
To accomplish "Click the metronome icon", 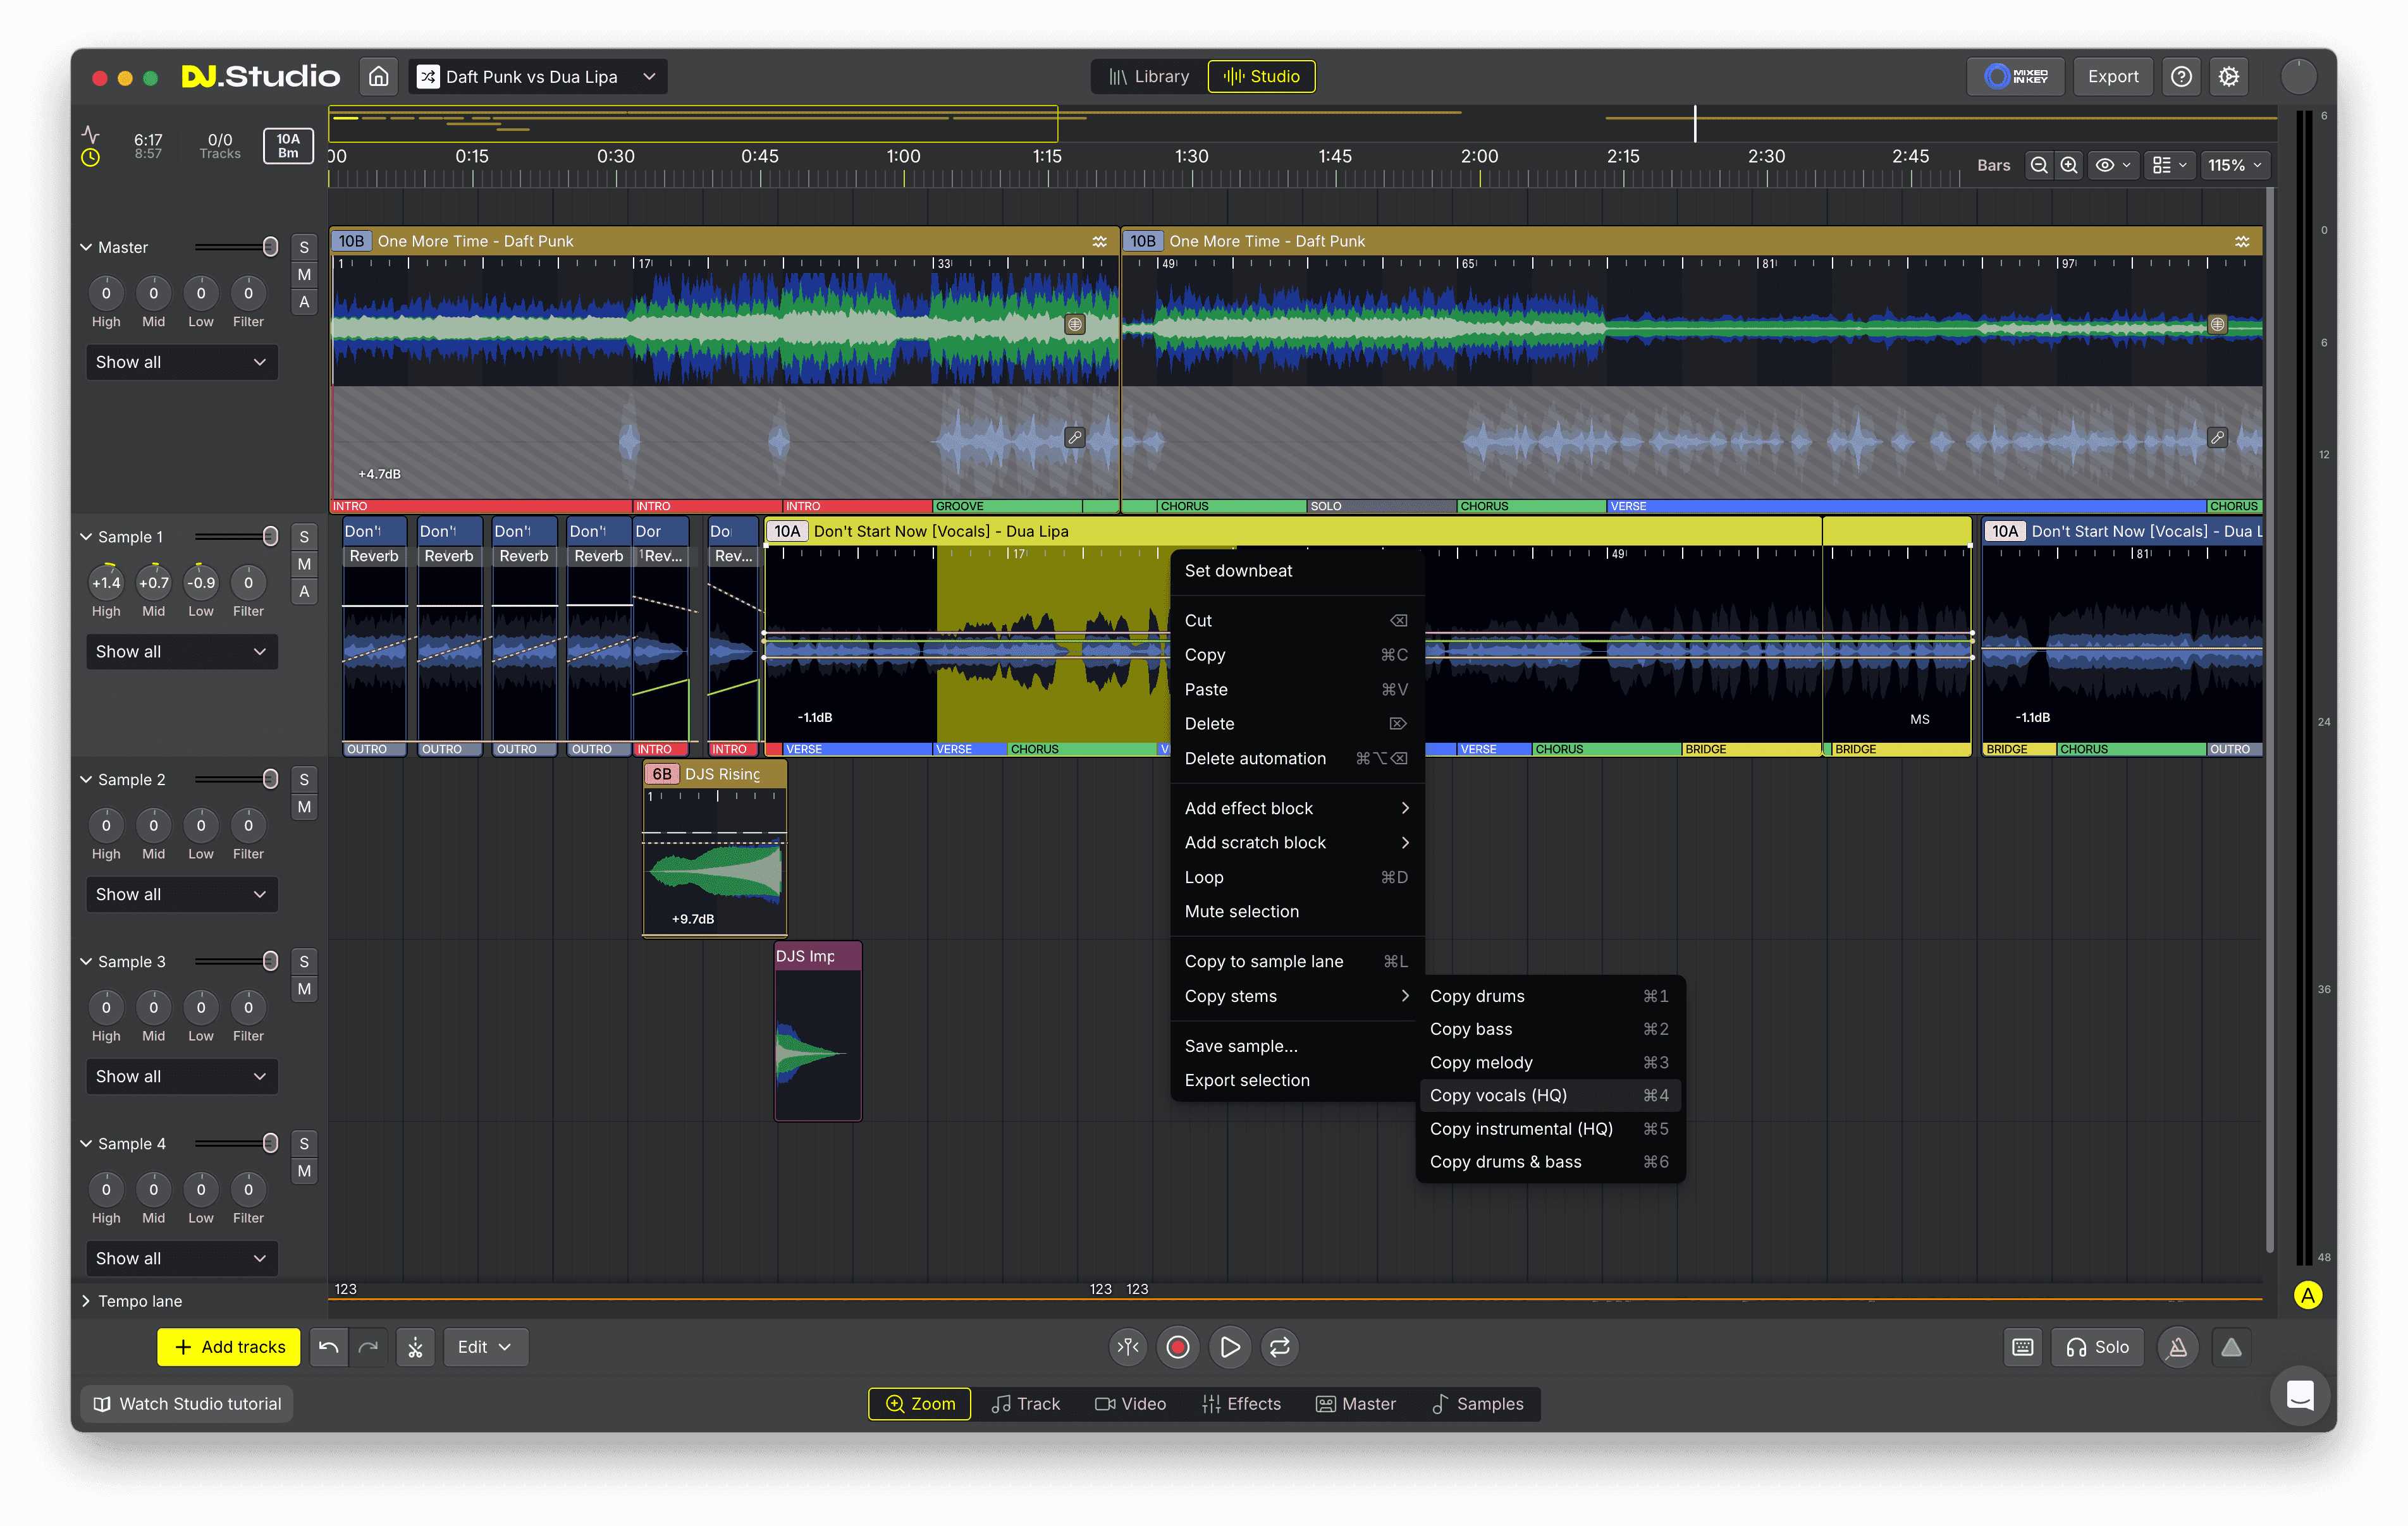I will [2177, 1347].
